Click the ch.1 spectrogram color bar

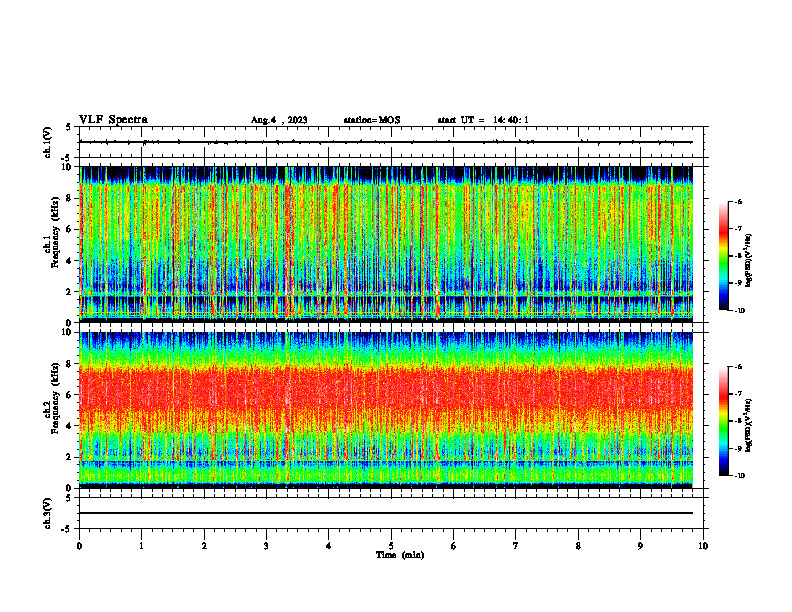click(723, 256)
